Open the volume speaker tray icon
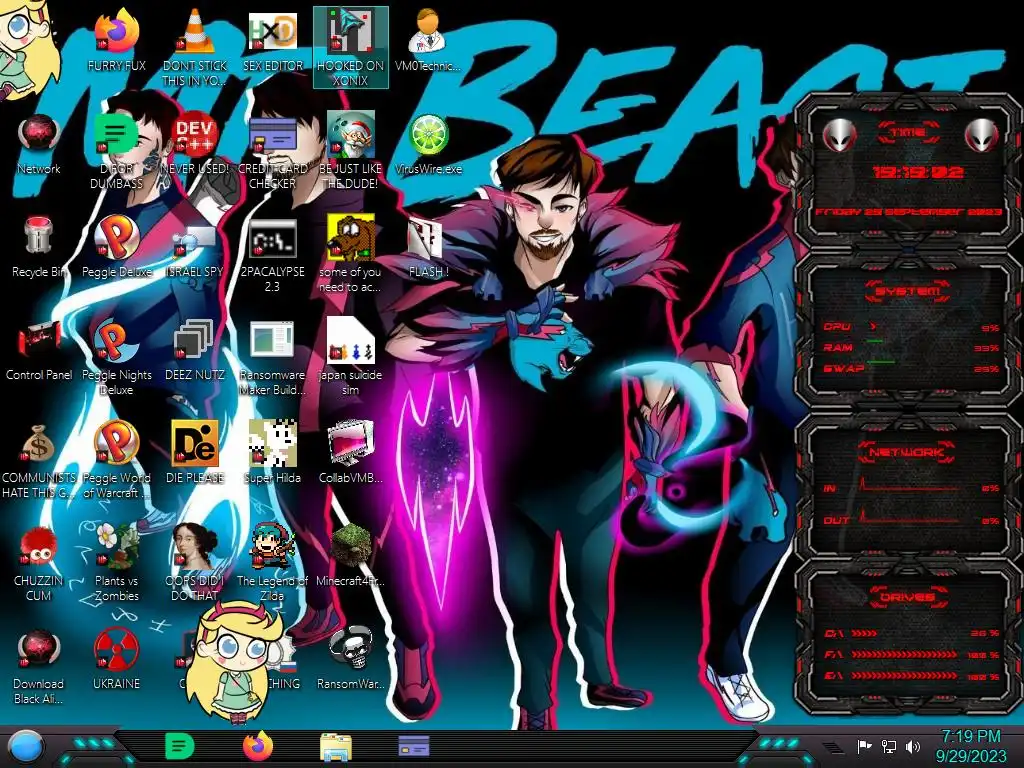The image size is (1024, 768). coord(913,746)
